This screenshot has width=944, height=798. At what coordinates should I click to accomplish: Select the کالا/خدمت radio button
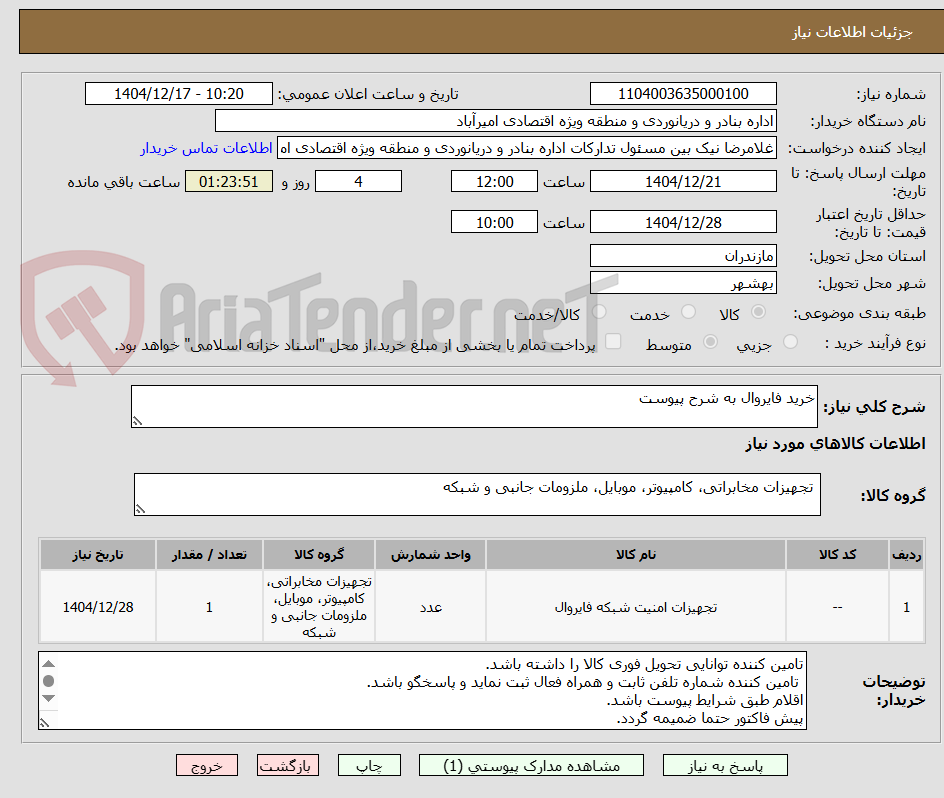click(599, 311)
